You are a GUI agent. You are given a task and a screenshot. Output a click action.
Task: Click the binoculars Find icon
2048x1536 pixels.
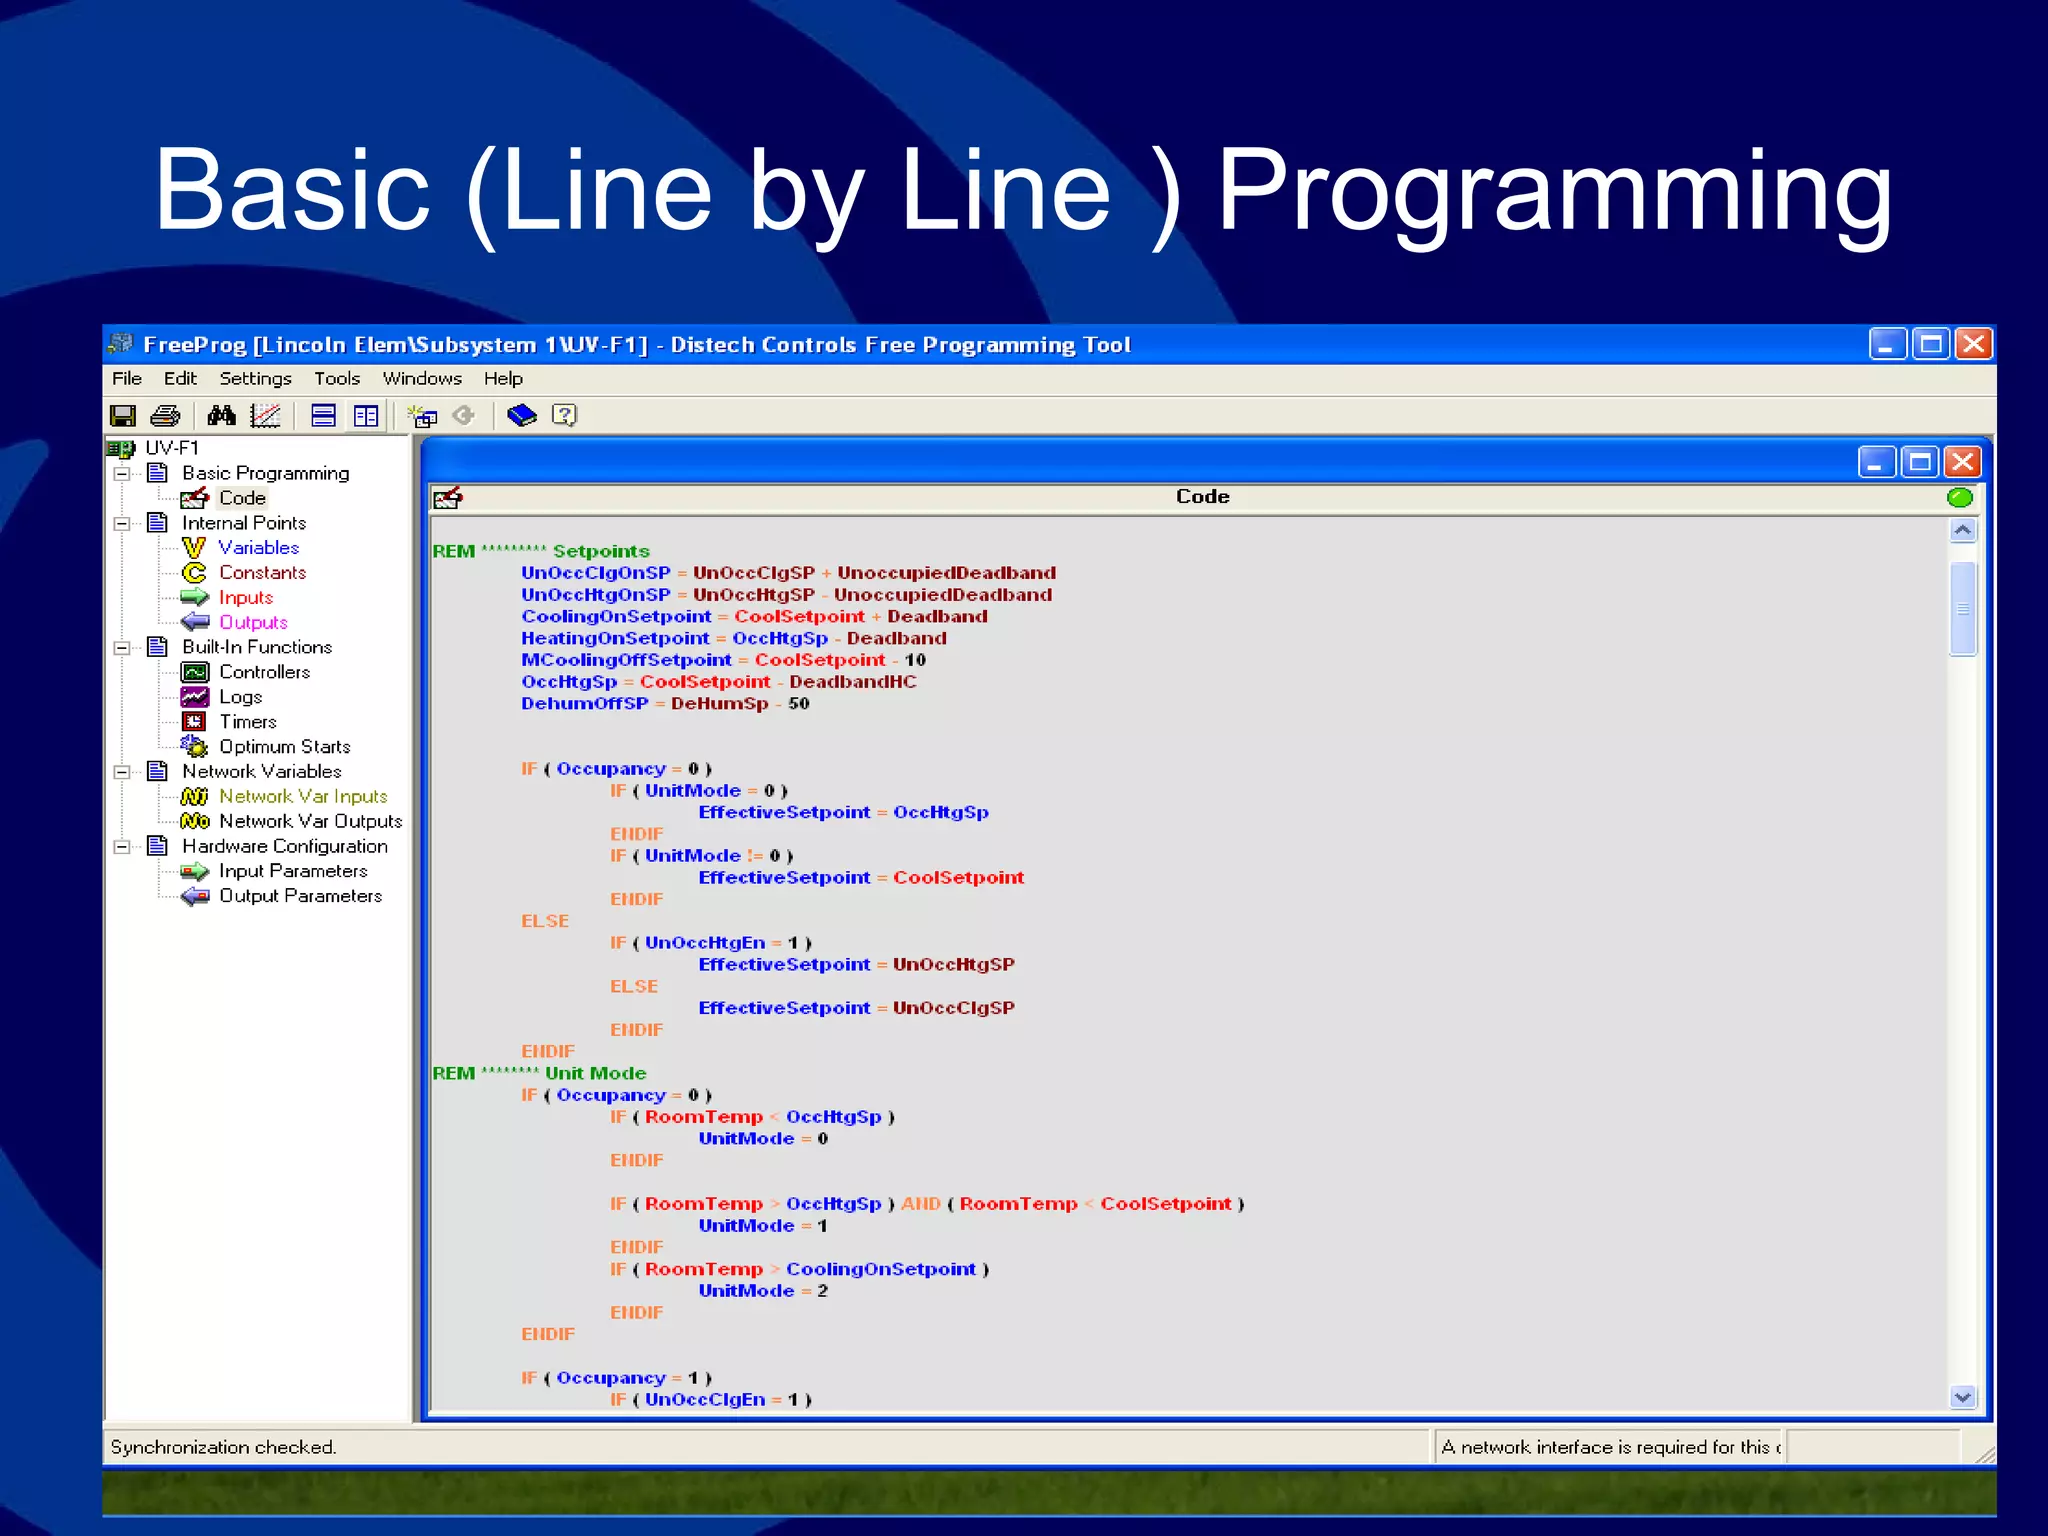pyautogui.click(x=221, y=416)
